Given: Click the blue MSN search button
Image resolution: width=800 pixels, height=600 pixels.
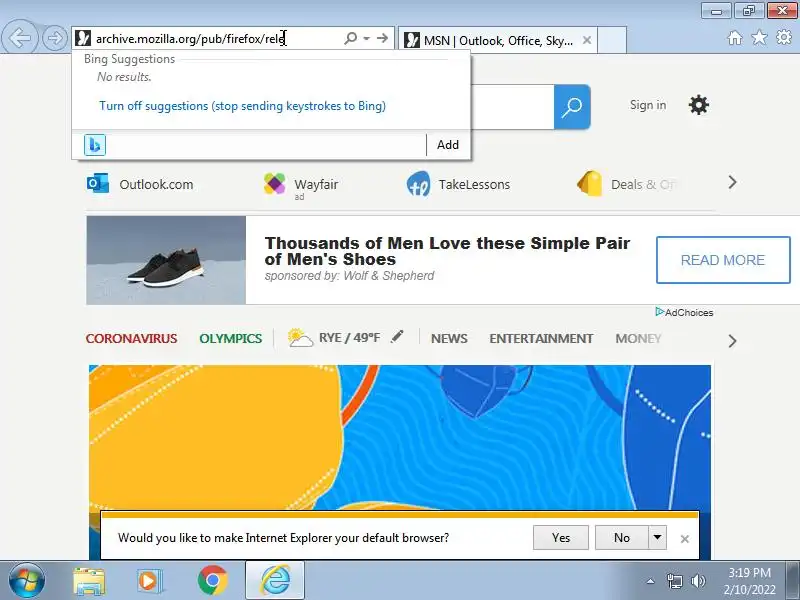Looking at the screenshot, I should 572,107.
